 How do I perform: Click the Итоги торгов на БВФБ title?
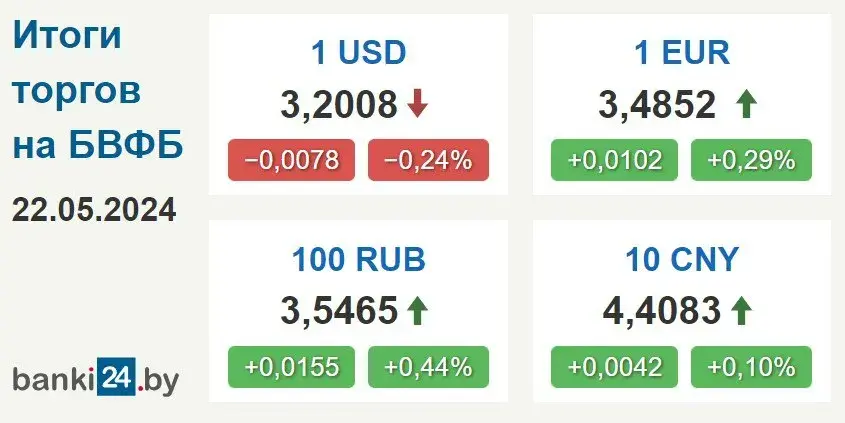pyautogui.click(x=98, y=91)
